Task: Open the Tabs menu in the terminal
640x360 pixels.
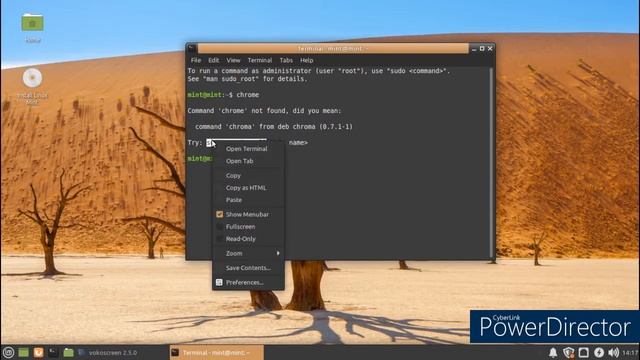Action: click(x=286, y=60)
